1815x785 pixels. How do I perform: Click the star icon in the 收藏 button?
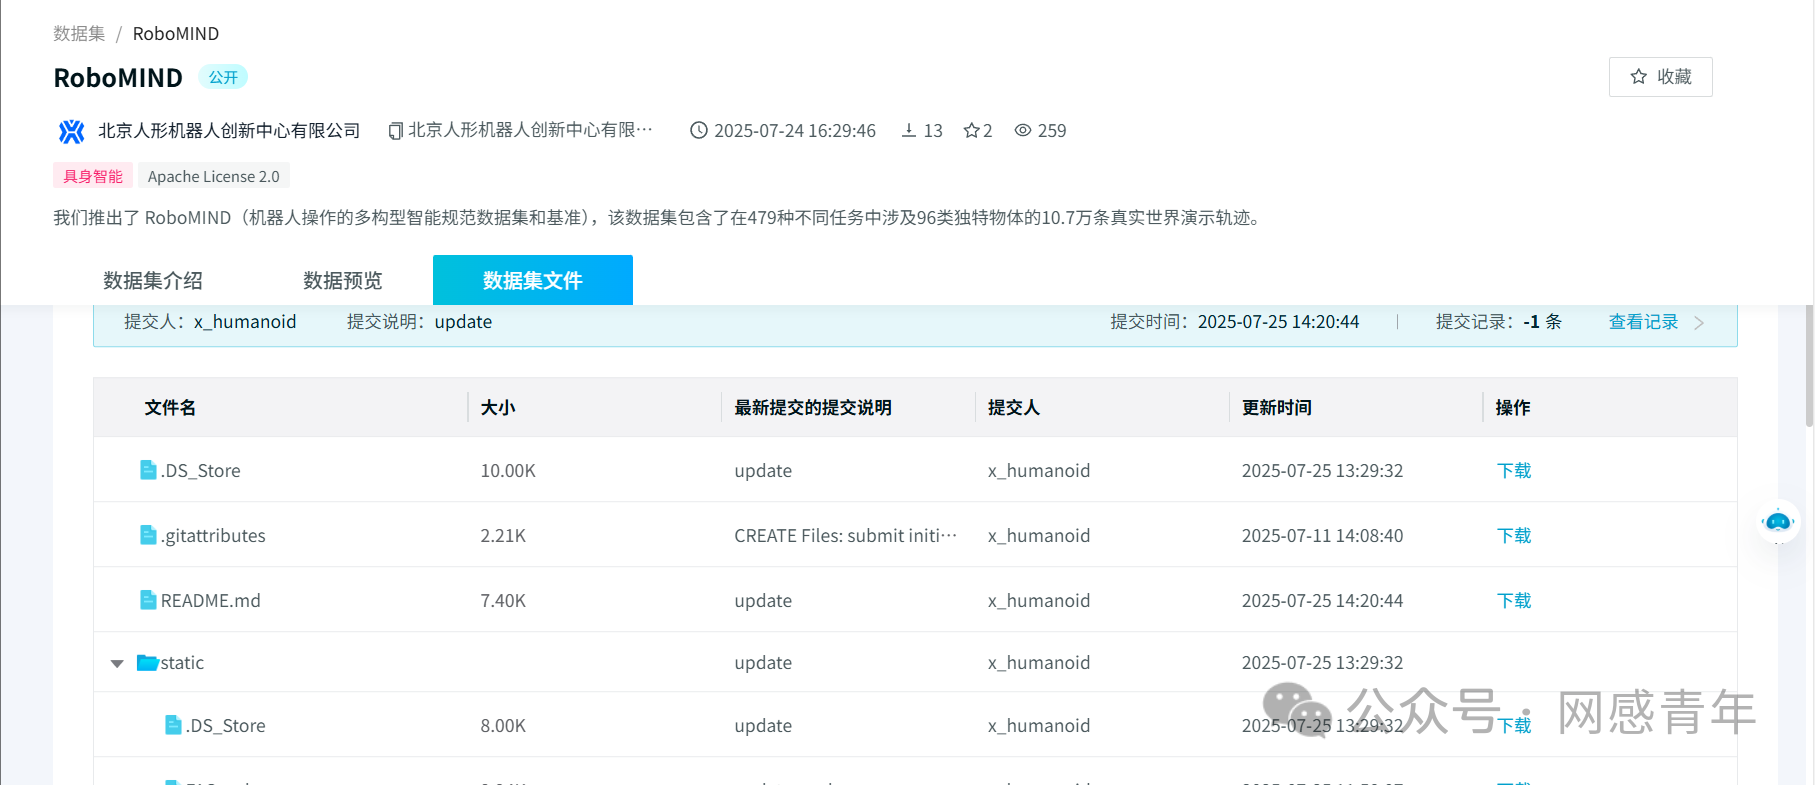point(1638,77)
